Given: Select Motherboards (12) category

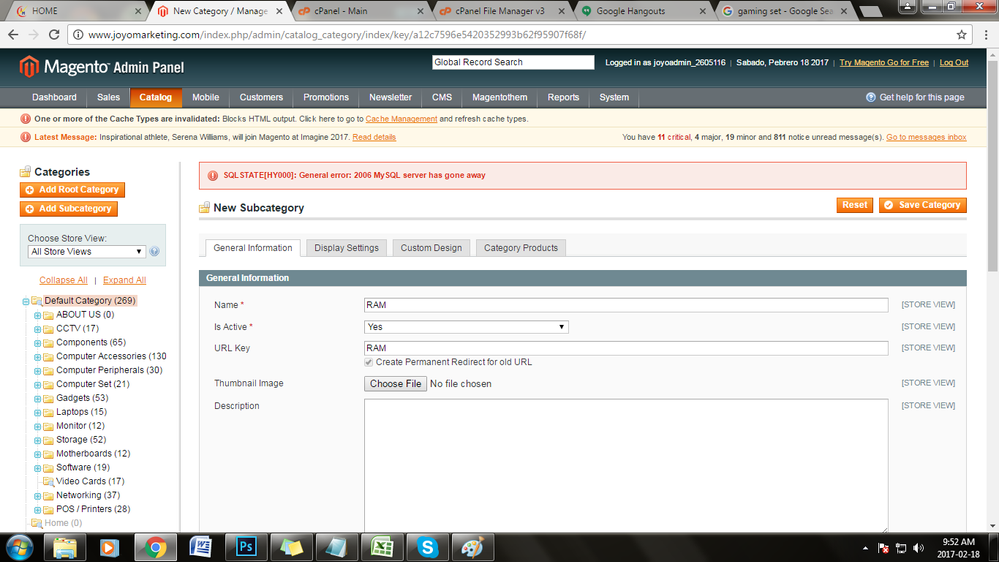Looking at the screenshot, I should (93, 454).
